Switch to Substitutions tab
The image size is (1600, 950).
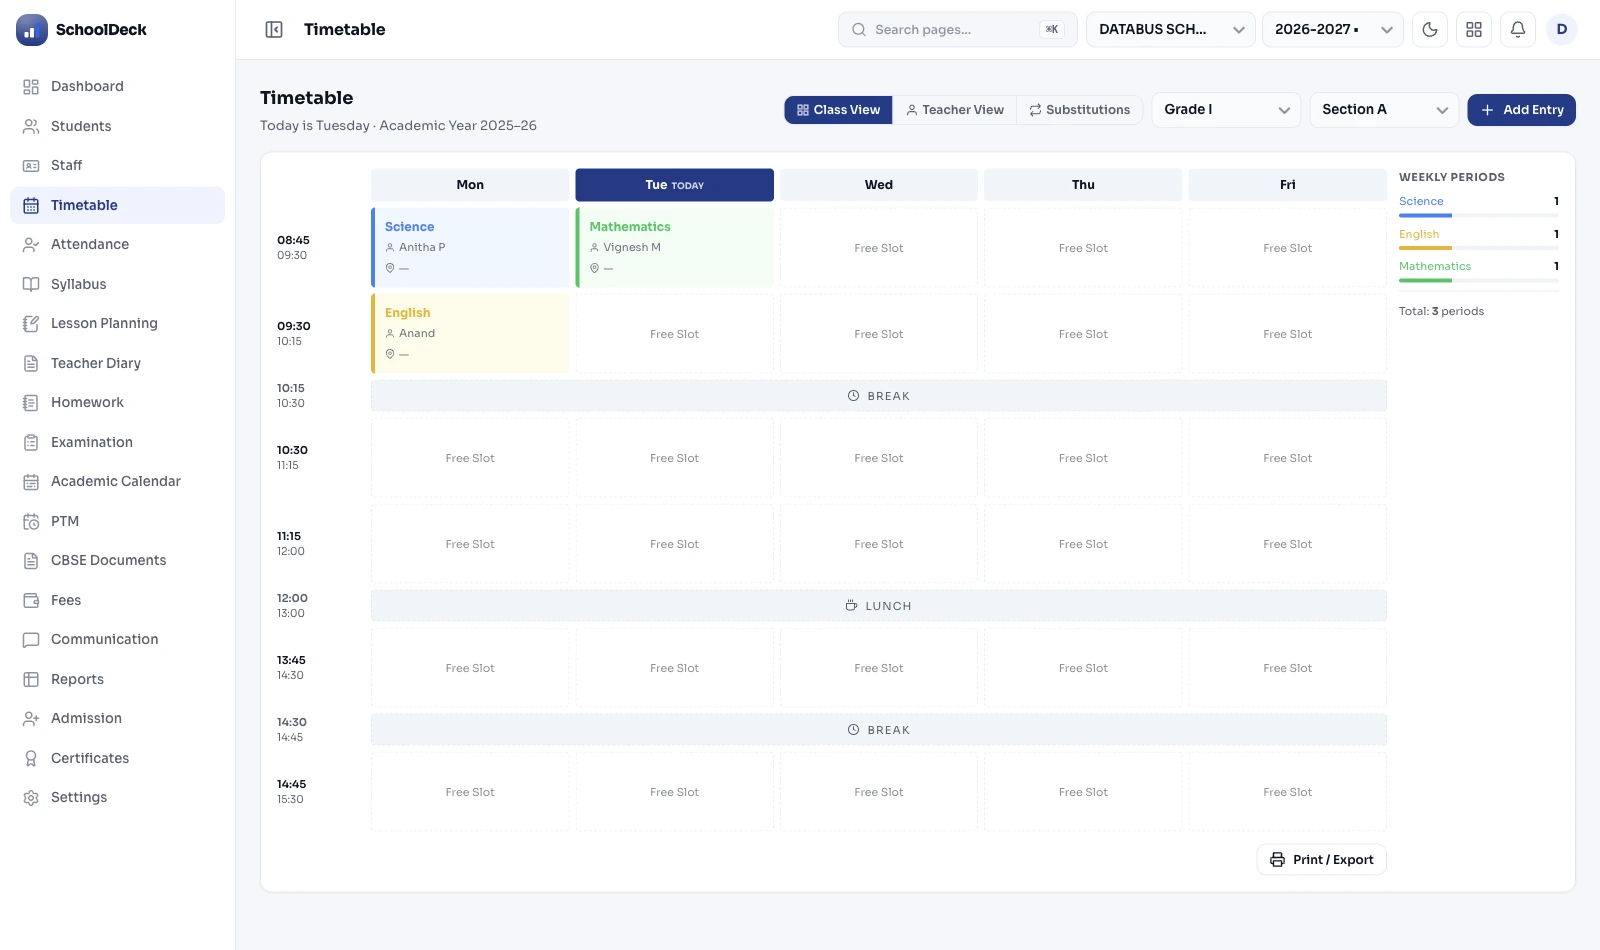pos(1080,110)
